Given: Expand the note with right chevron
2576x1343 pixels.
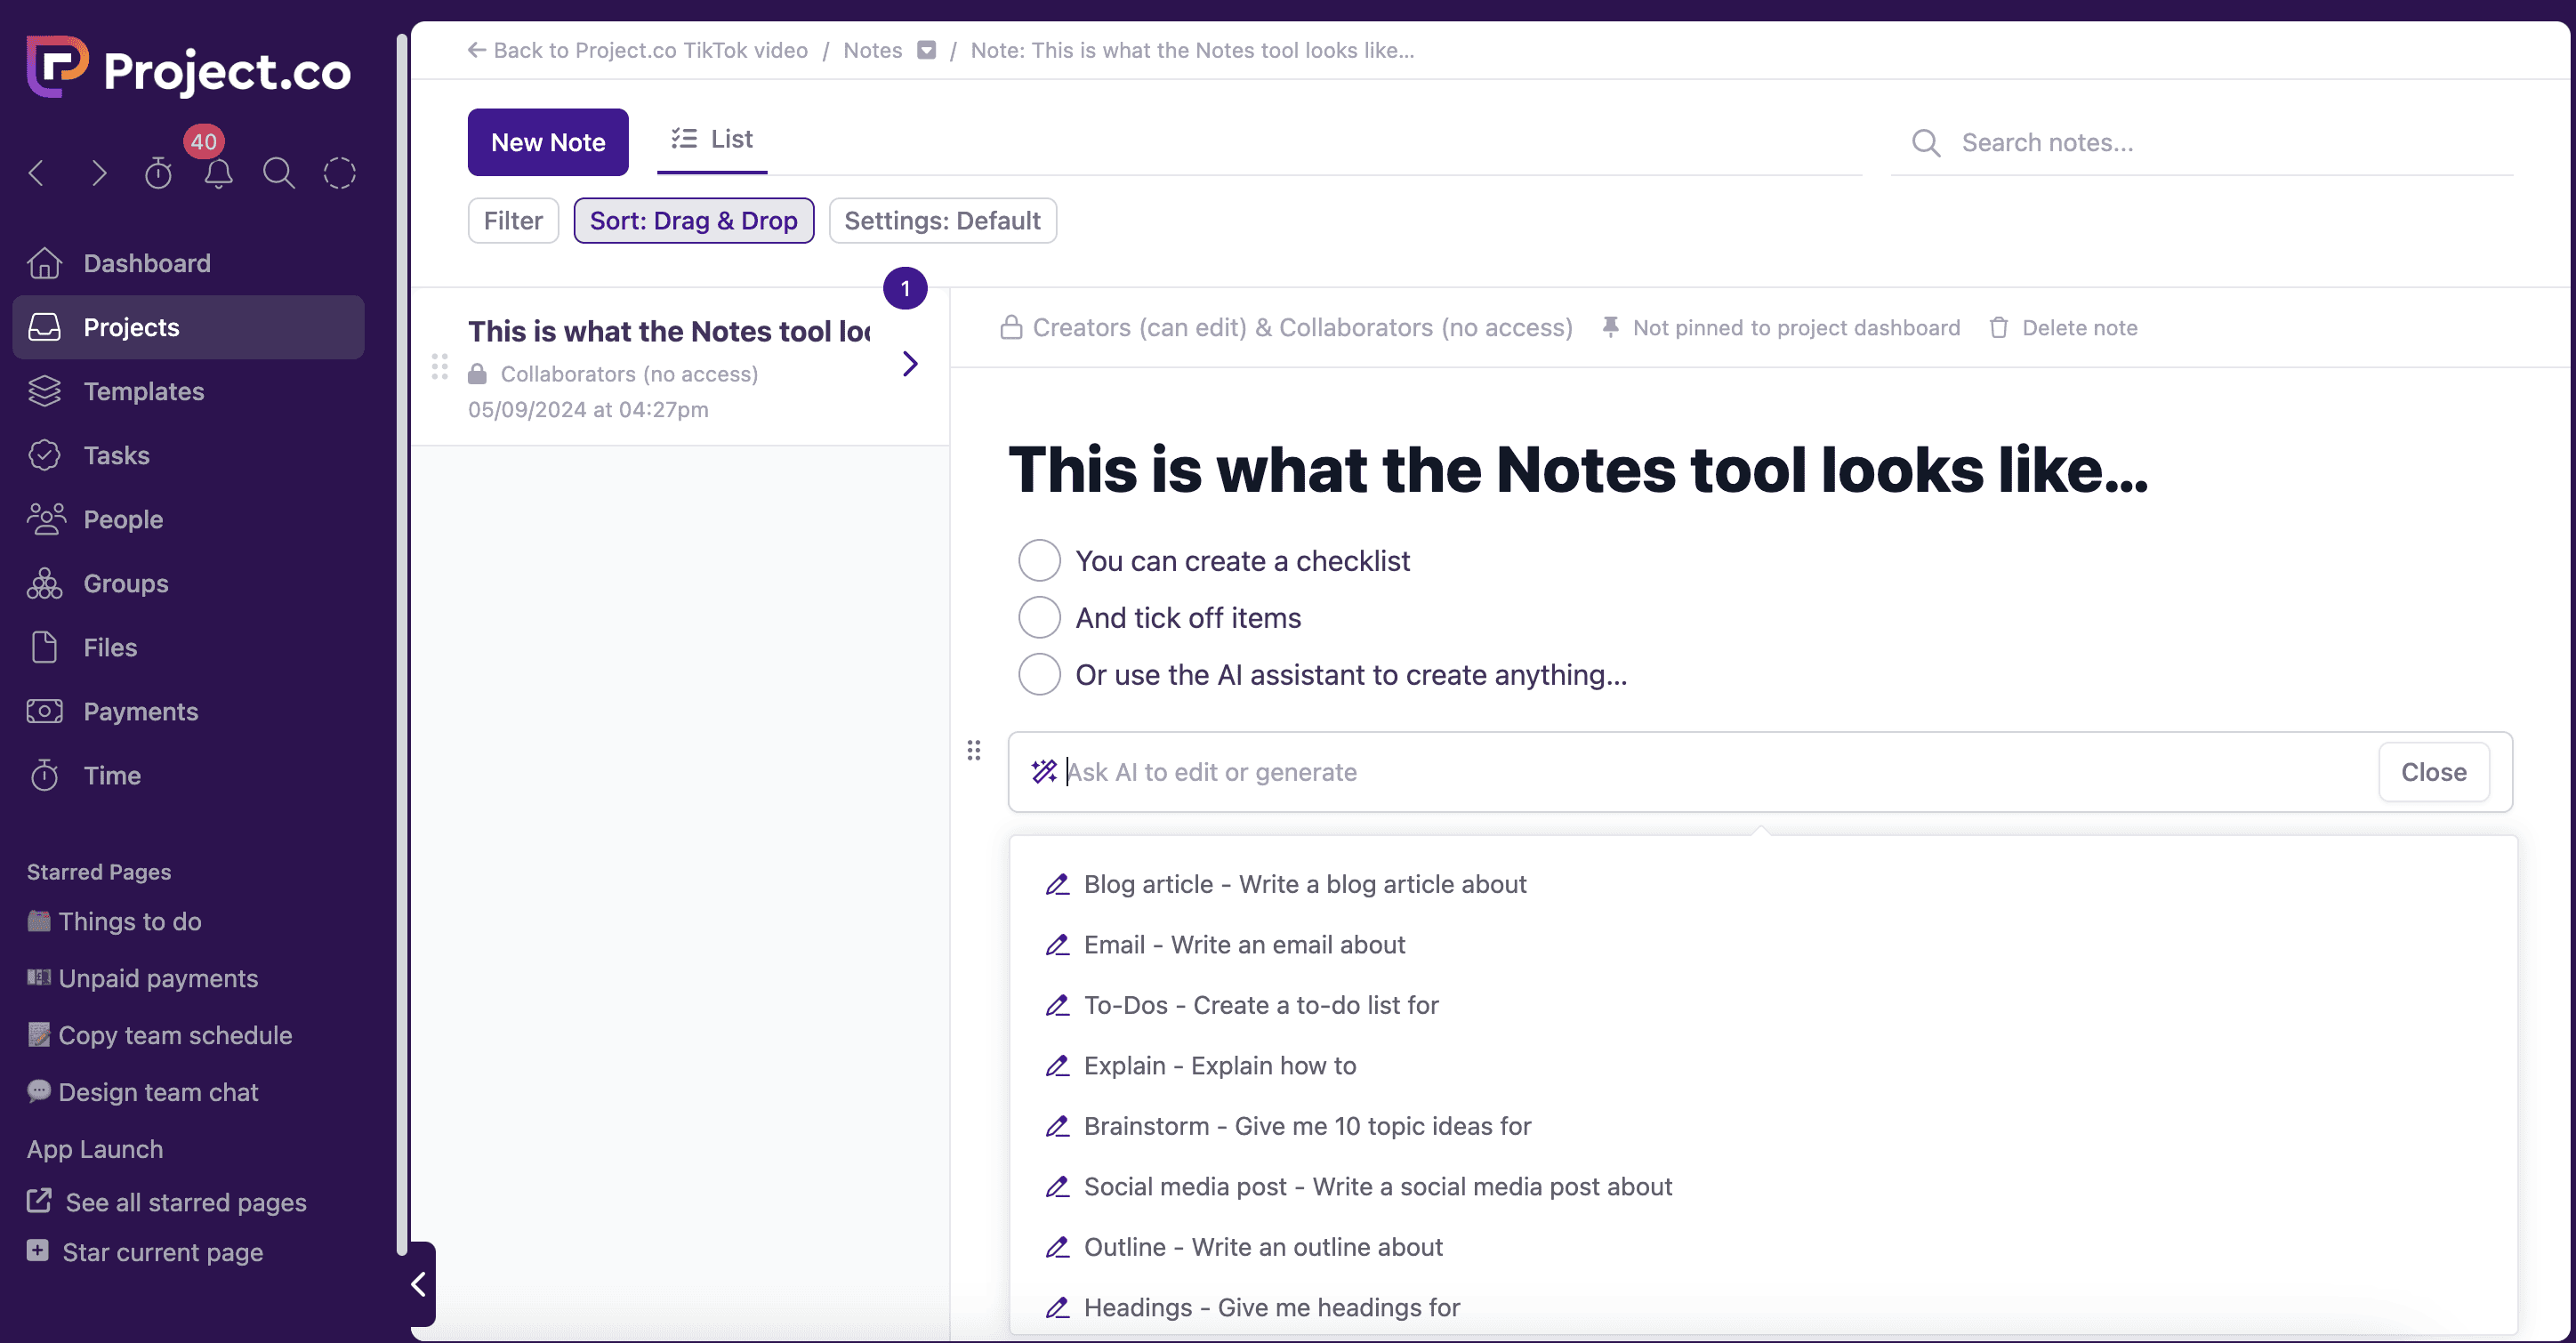Looking at the screenshot, I should (x=909, y=363).
